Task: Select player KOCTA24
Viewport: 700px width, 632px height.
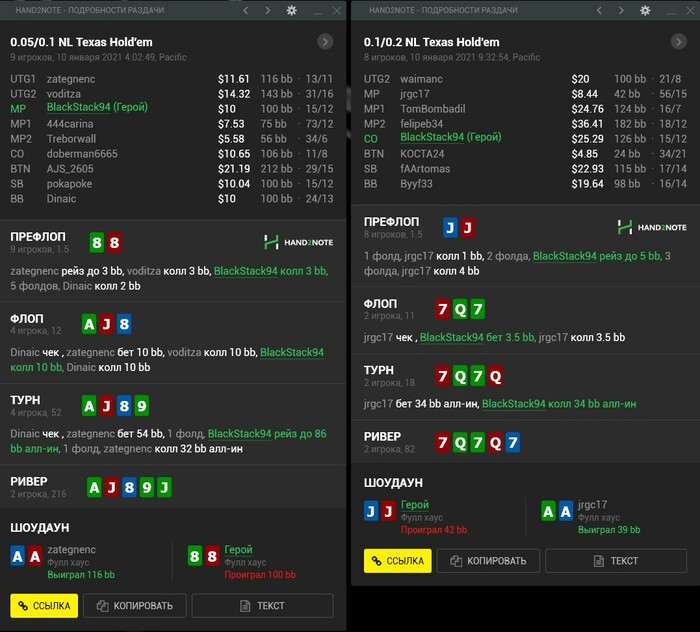Action: point(422,154)
